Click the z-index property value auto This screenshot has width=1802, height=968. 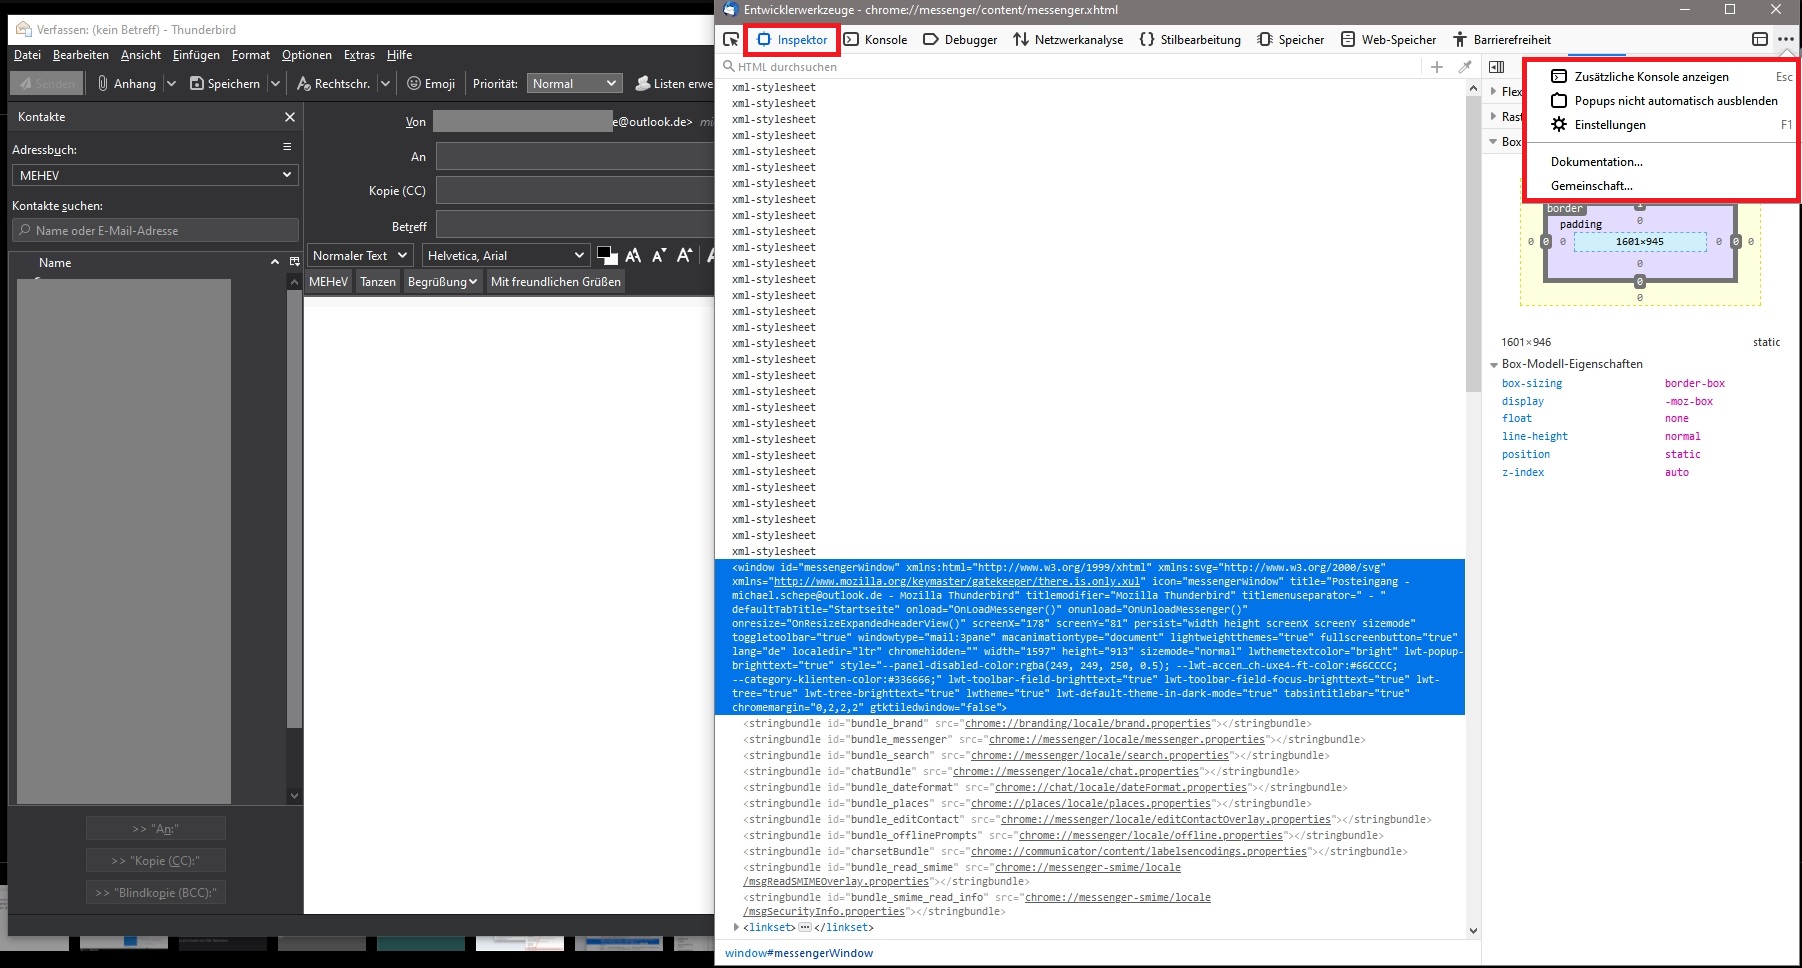click(1677, 473)
